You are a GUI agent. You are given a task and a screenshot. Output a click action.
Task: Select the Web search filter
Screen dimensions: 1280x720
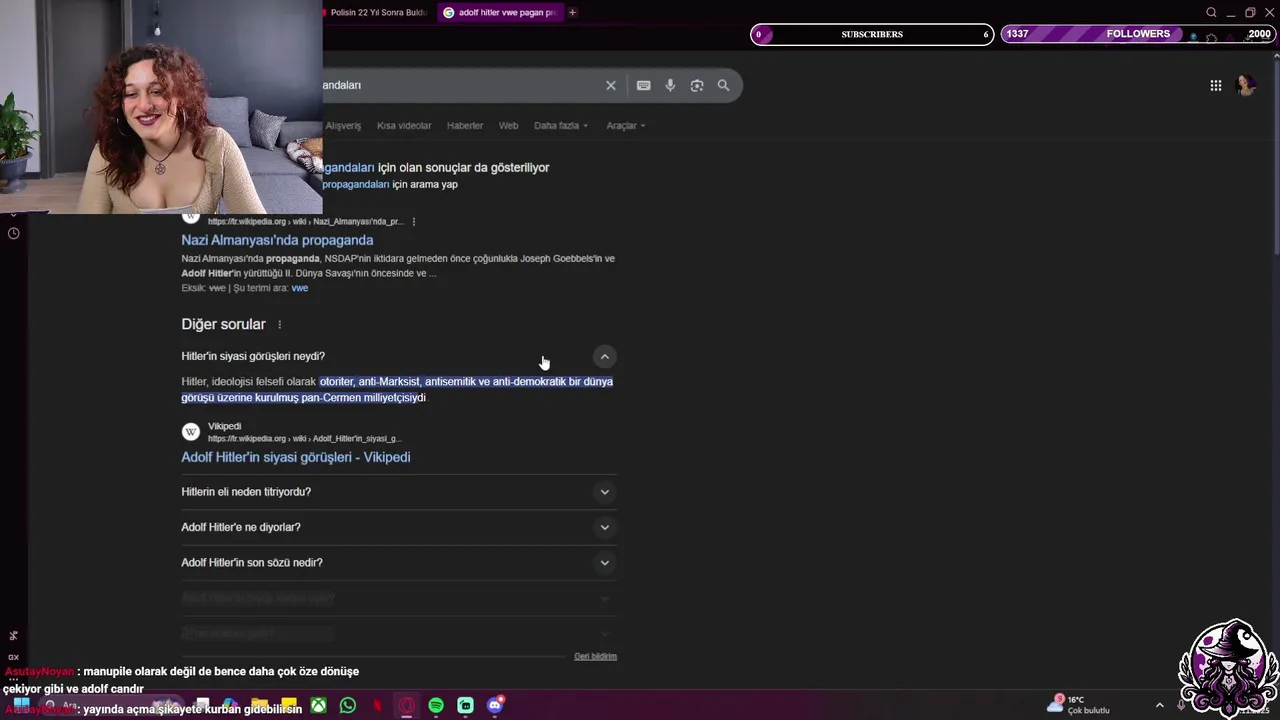tap(509, 125)
